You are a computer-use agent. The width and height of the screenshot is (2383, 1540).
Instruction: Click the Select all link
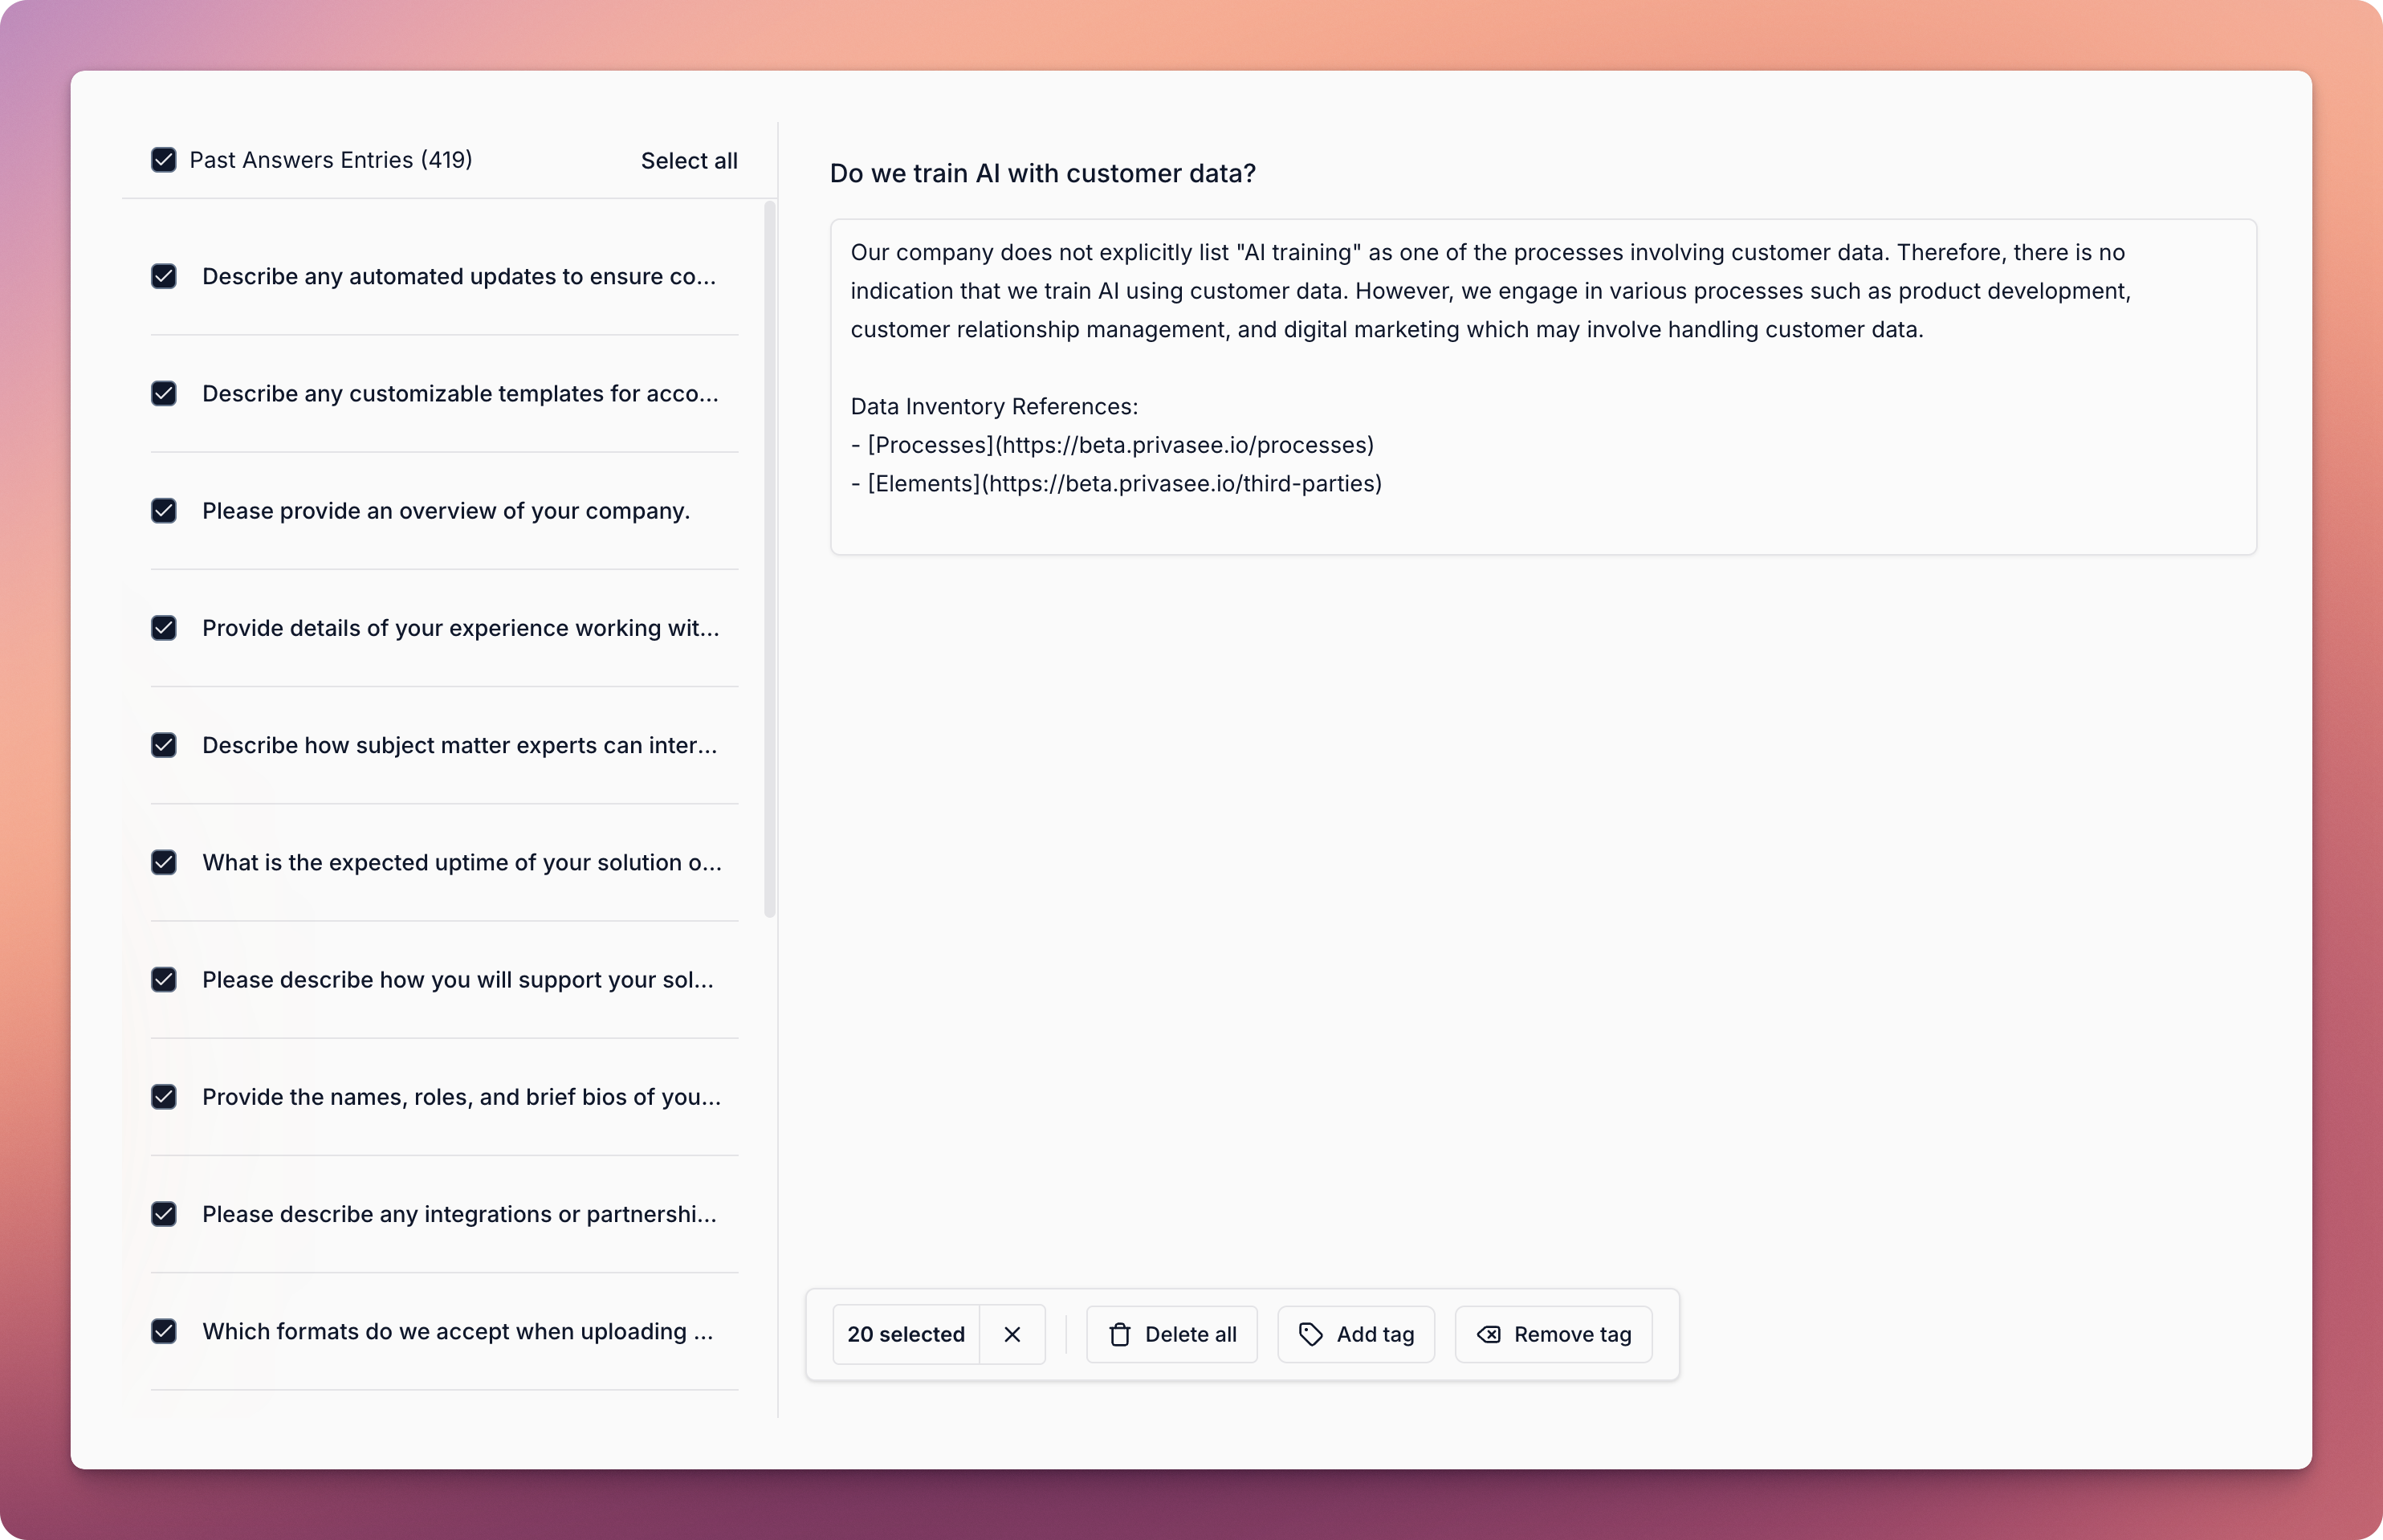[x=689, y=161]
